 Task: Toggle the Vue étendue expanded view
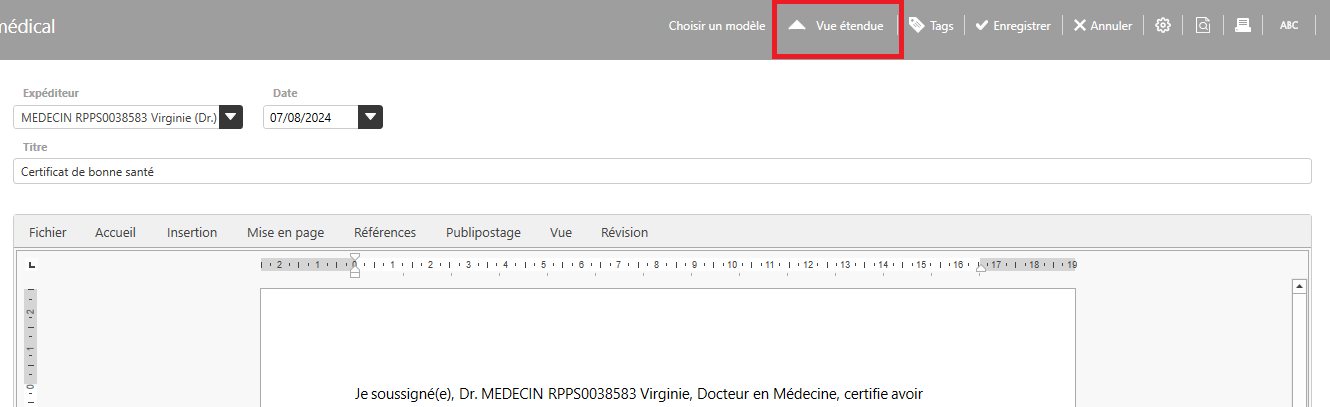pyautogui.click(x=838, y=26)
